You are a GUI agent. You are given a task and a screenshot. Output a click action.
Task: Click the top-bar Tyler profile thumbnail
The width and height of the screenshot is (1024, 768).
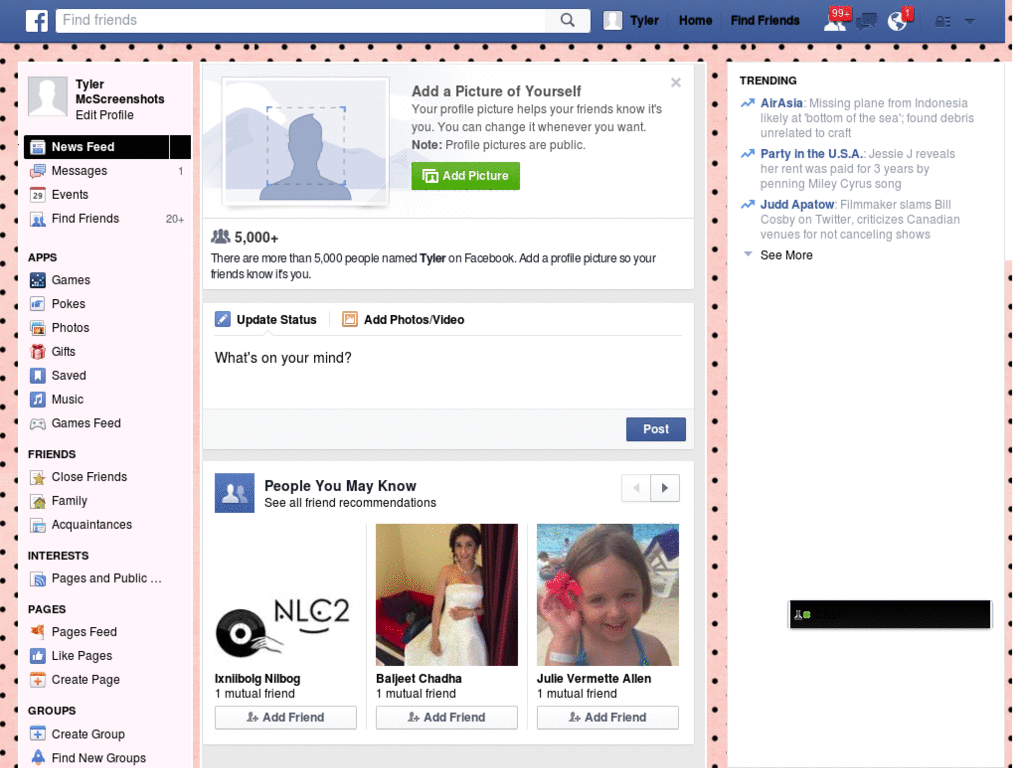pyautogui.click(x=613, y=21)
